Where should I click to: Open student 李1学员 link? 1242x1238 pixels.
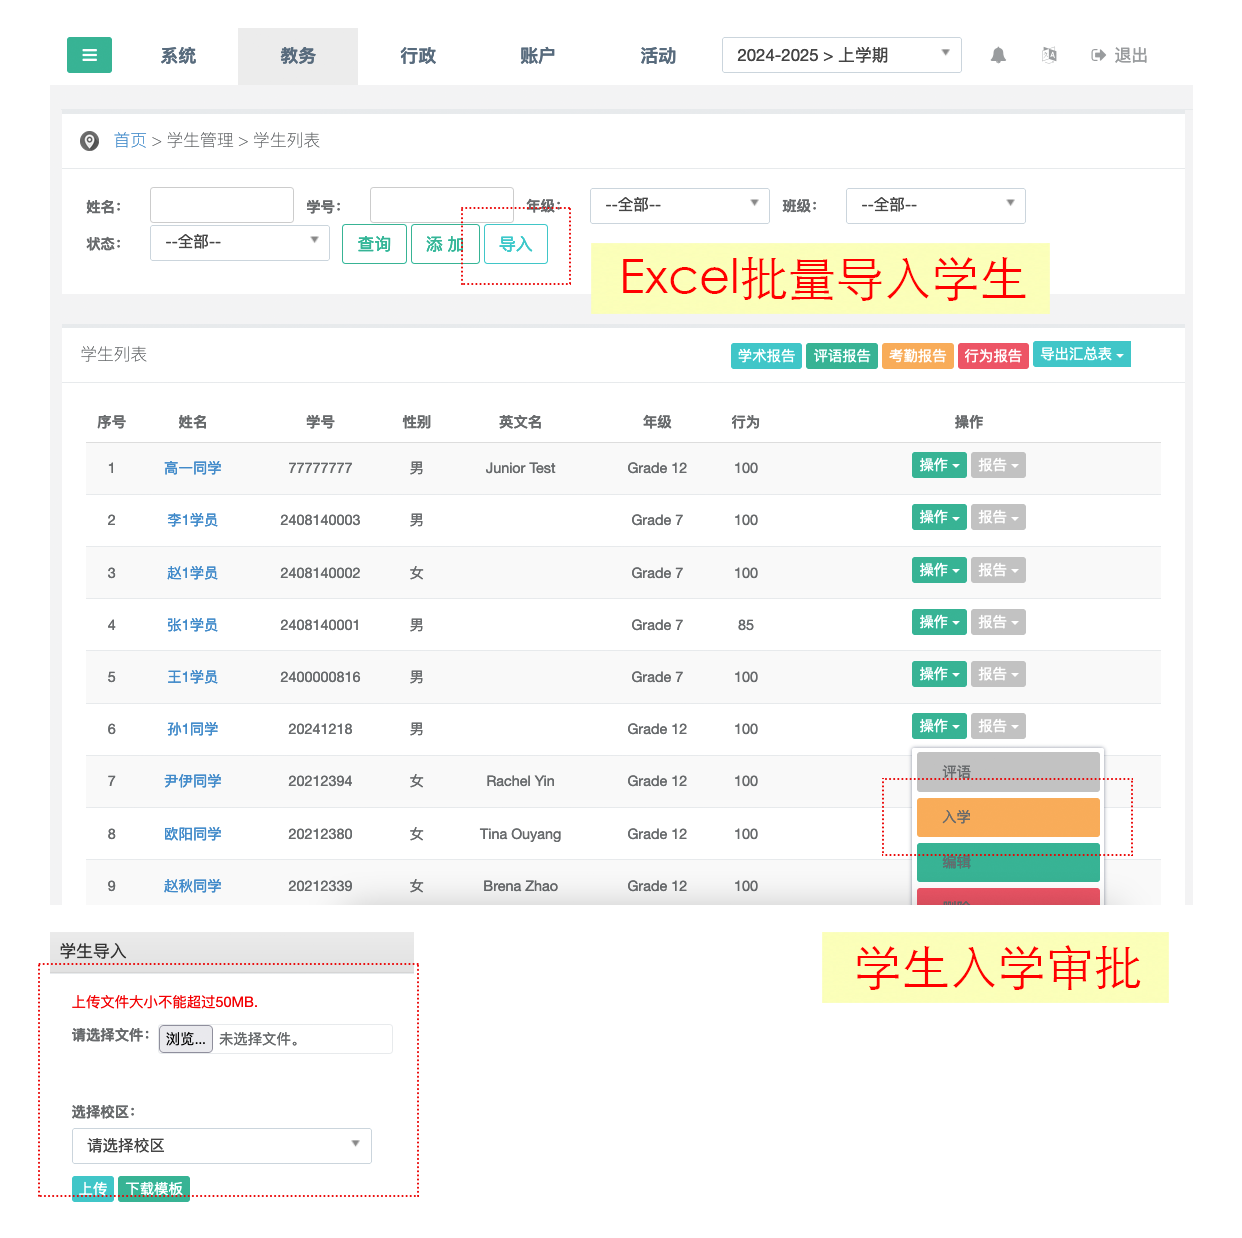point(193,520)
